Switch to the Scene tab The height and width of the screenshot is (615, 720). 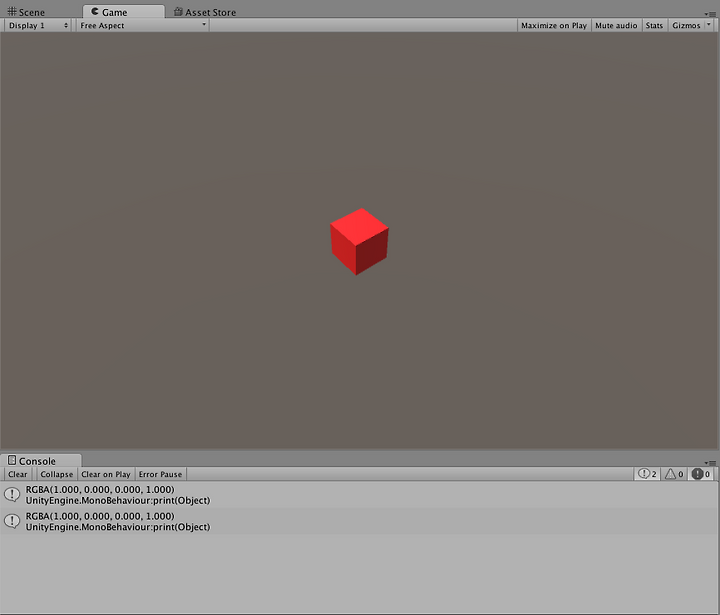pos(27,12)
